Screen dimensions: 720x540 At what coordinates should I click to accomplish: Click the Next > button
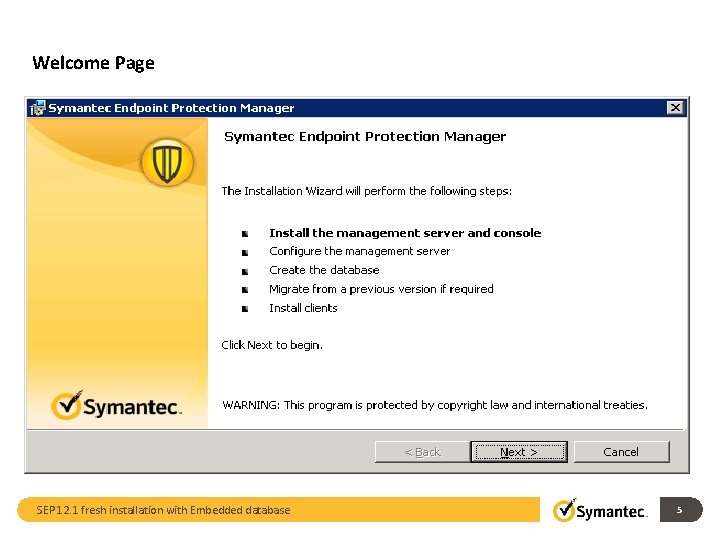519,452
